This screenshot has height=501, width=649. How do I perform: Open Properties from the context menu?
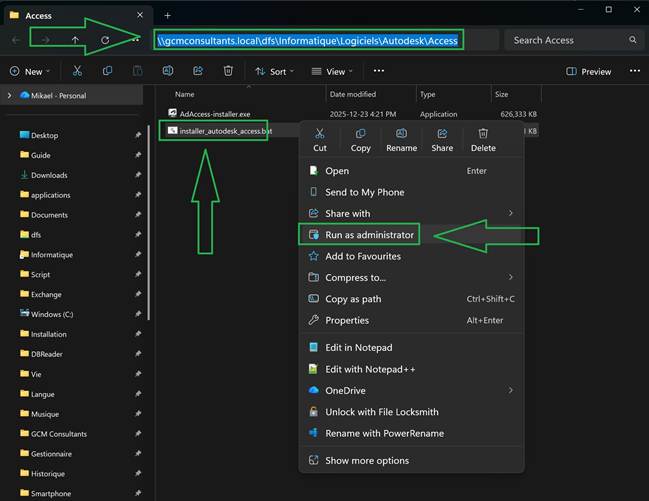pyautogui.click(x=412, y=320)
